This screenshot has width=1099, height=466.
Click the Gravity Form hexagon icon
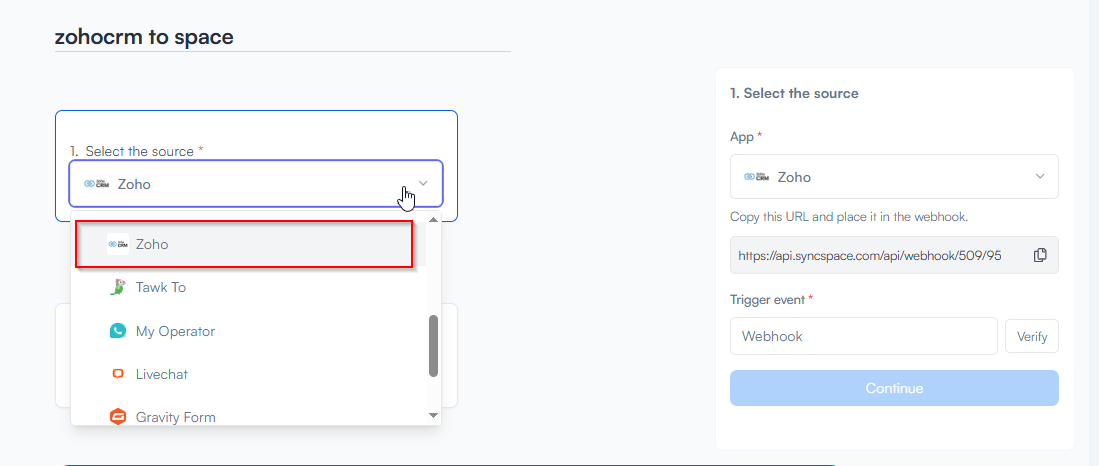point(118,417)
